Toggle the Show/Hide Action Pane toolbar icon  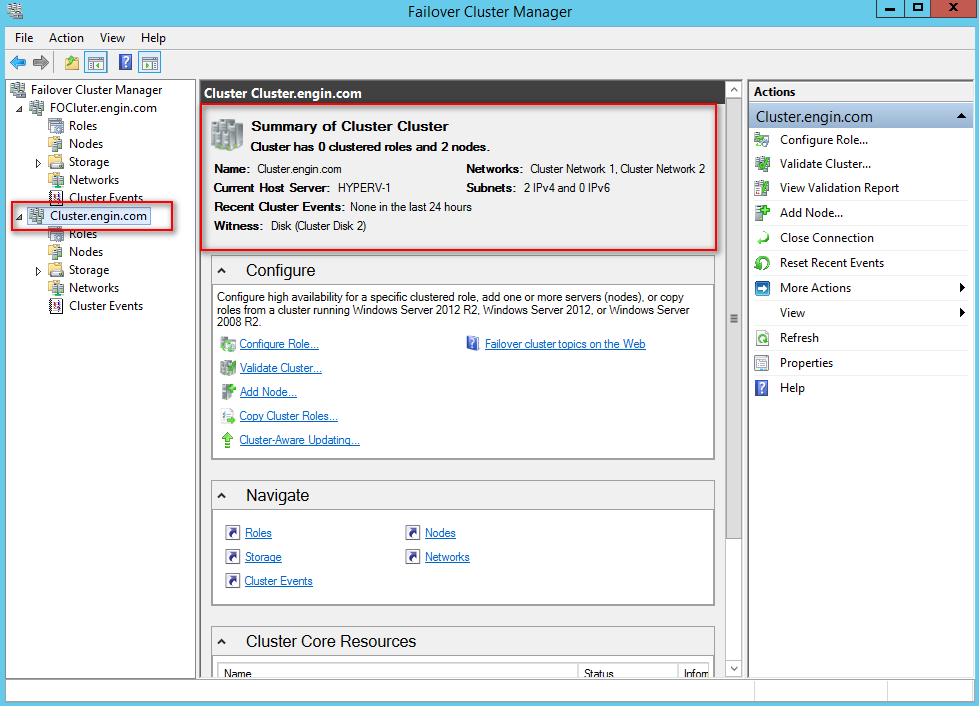coord(150,62)
